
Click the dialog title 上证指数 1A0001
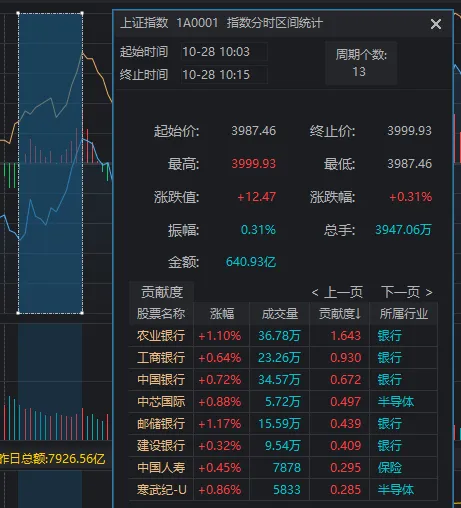coord(169,23)
